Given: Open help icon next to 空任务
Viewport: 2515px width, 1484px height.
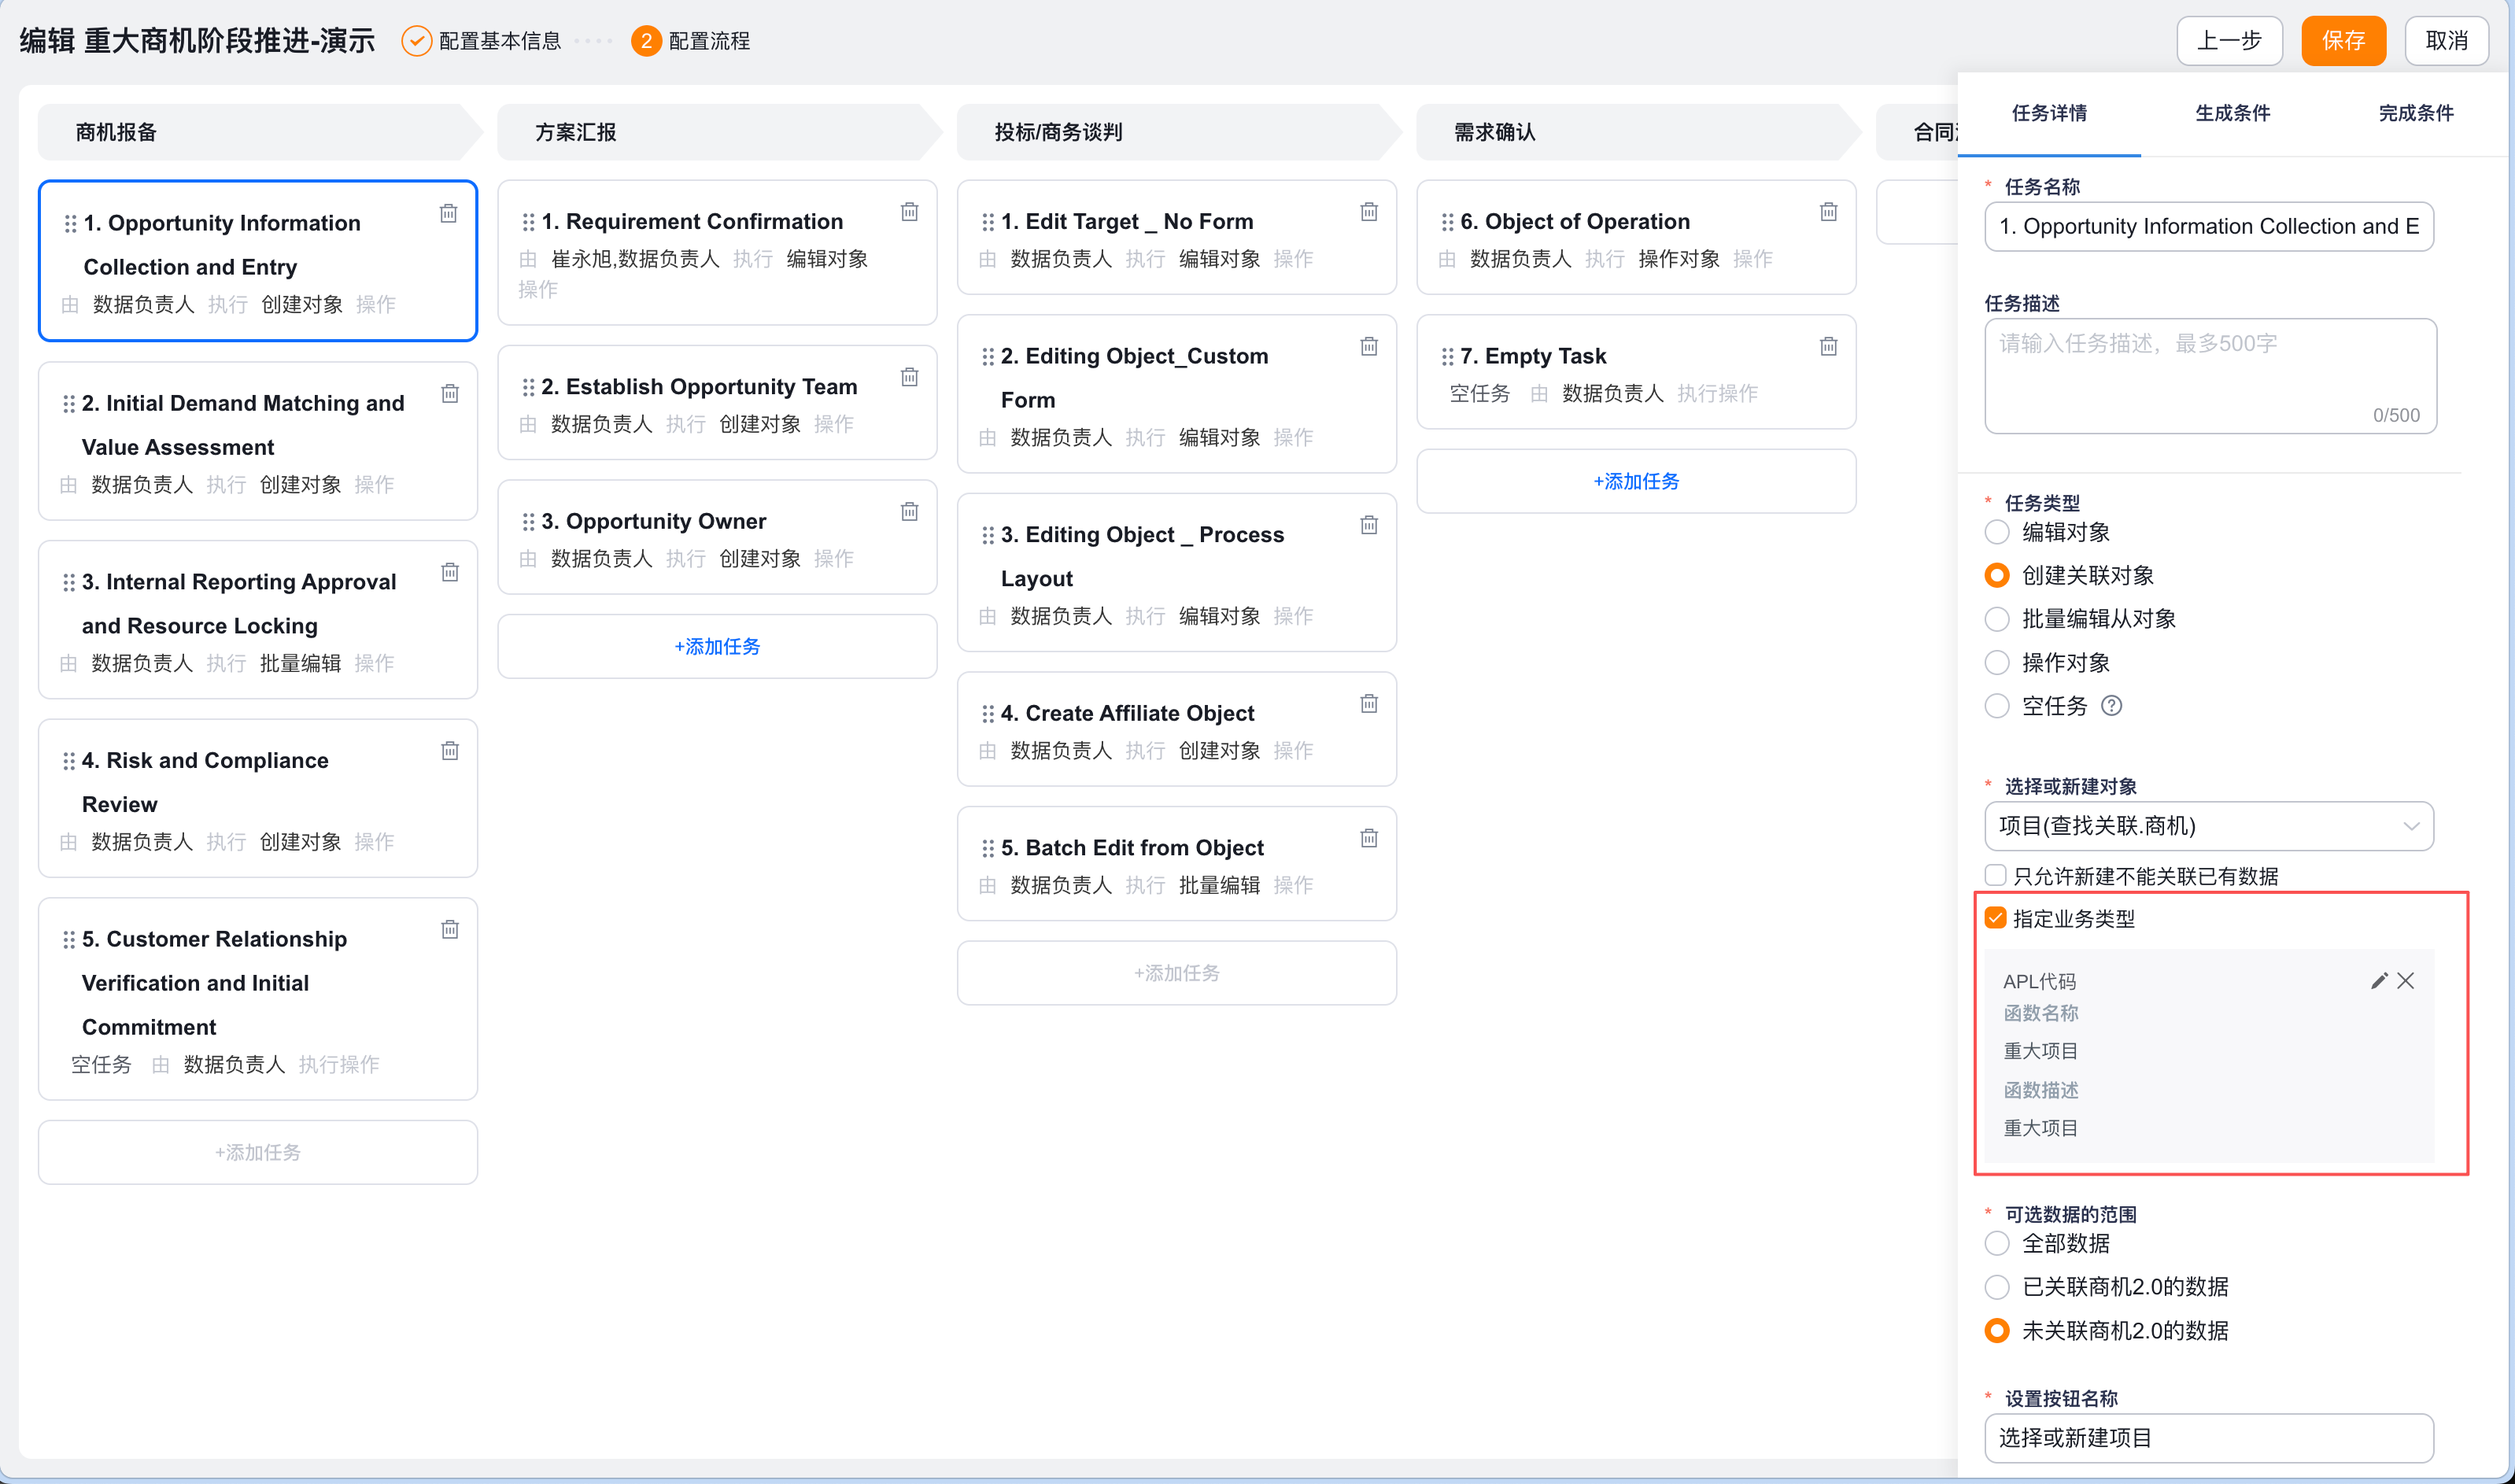Looking at the screenshot, I should [2111, 706].
